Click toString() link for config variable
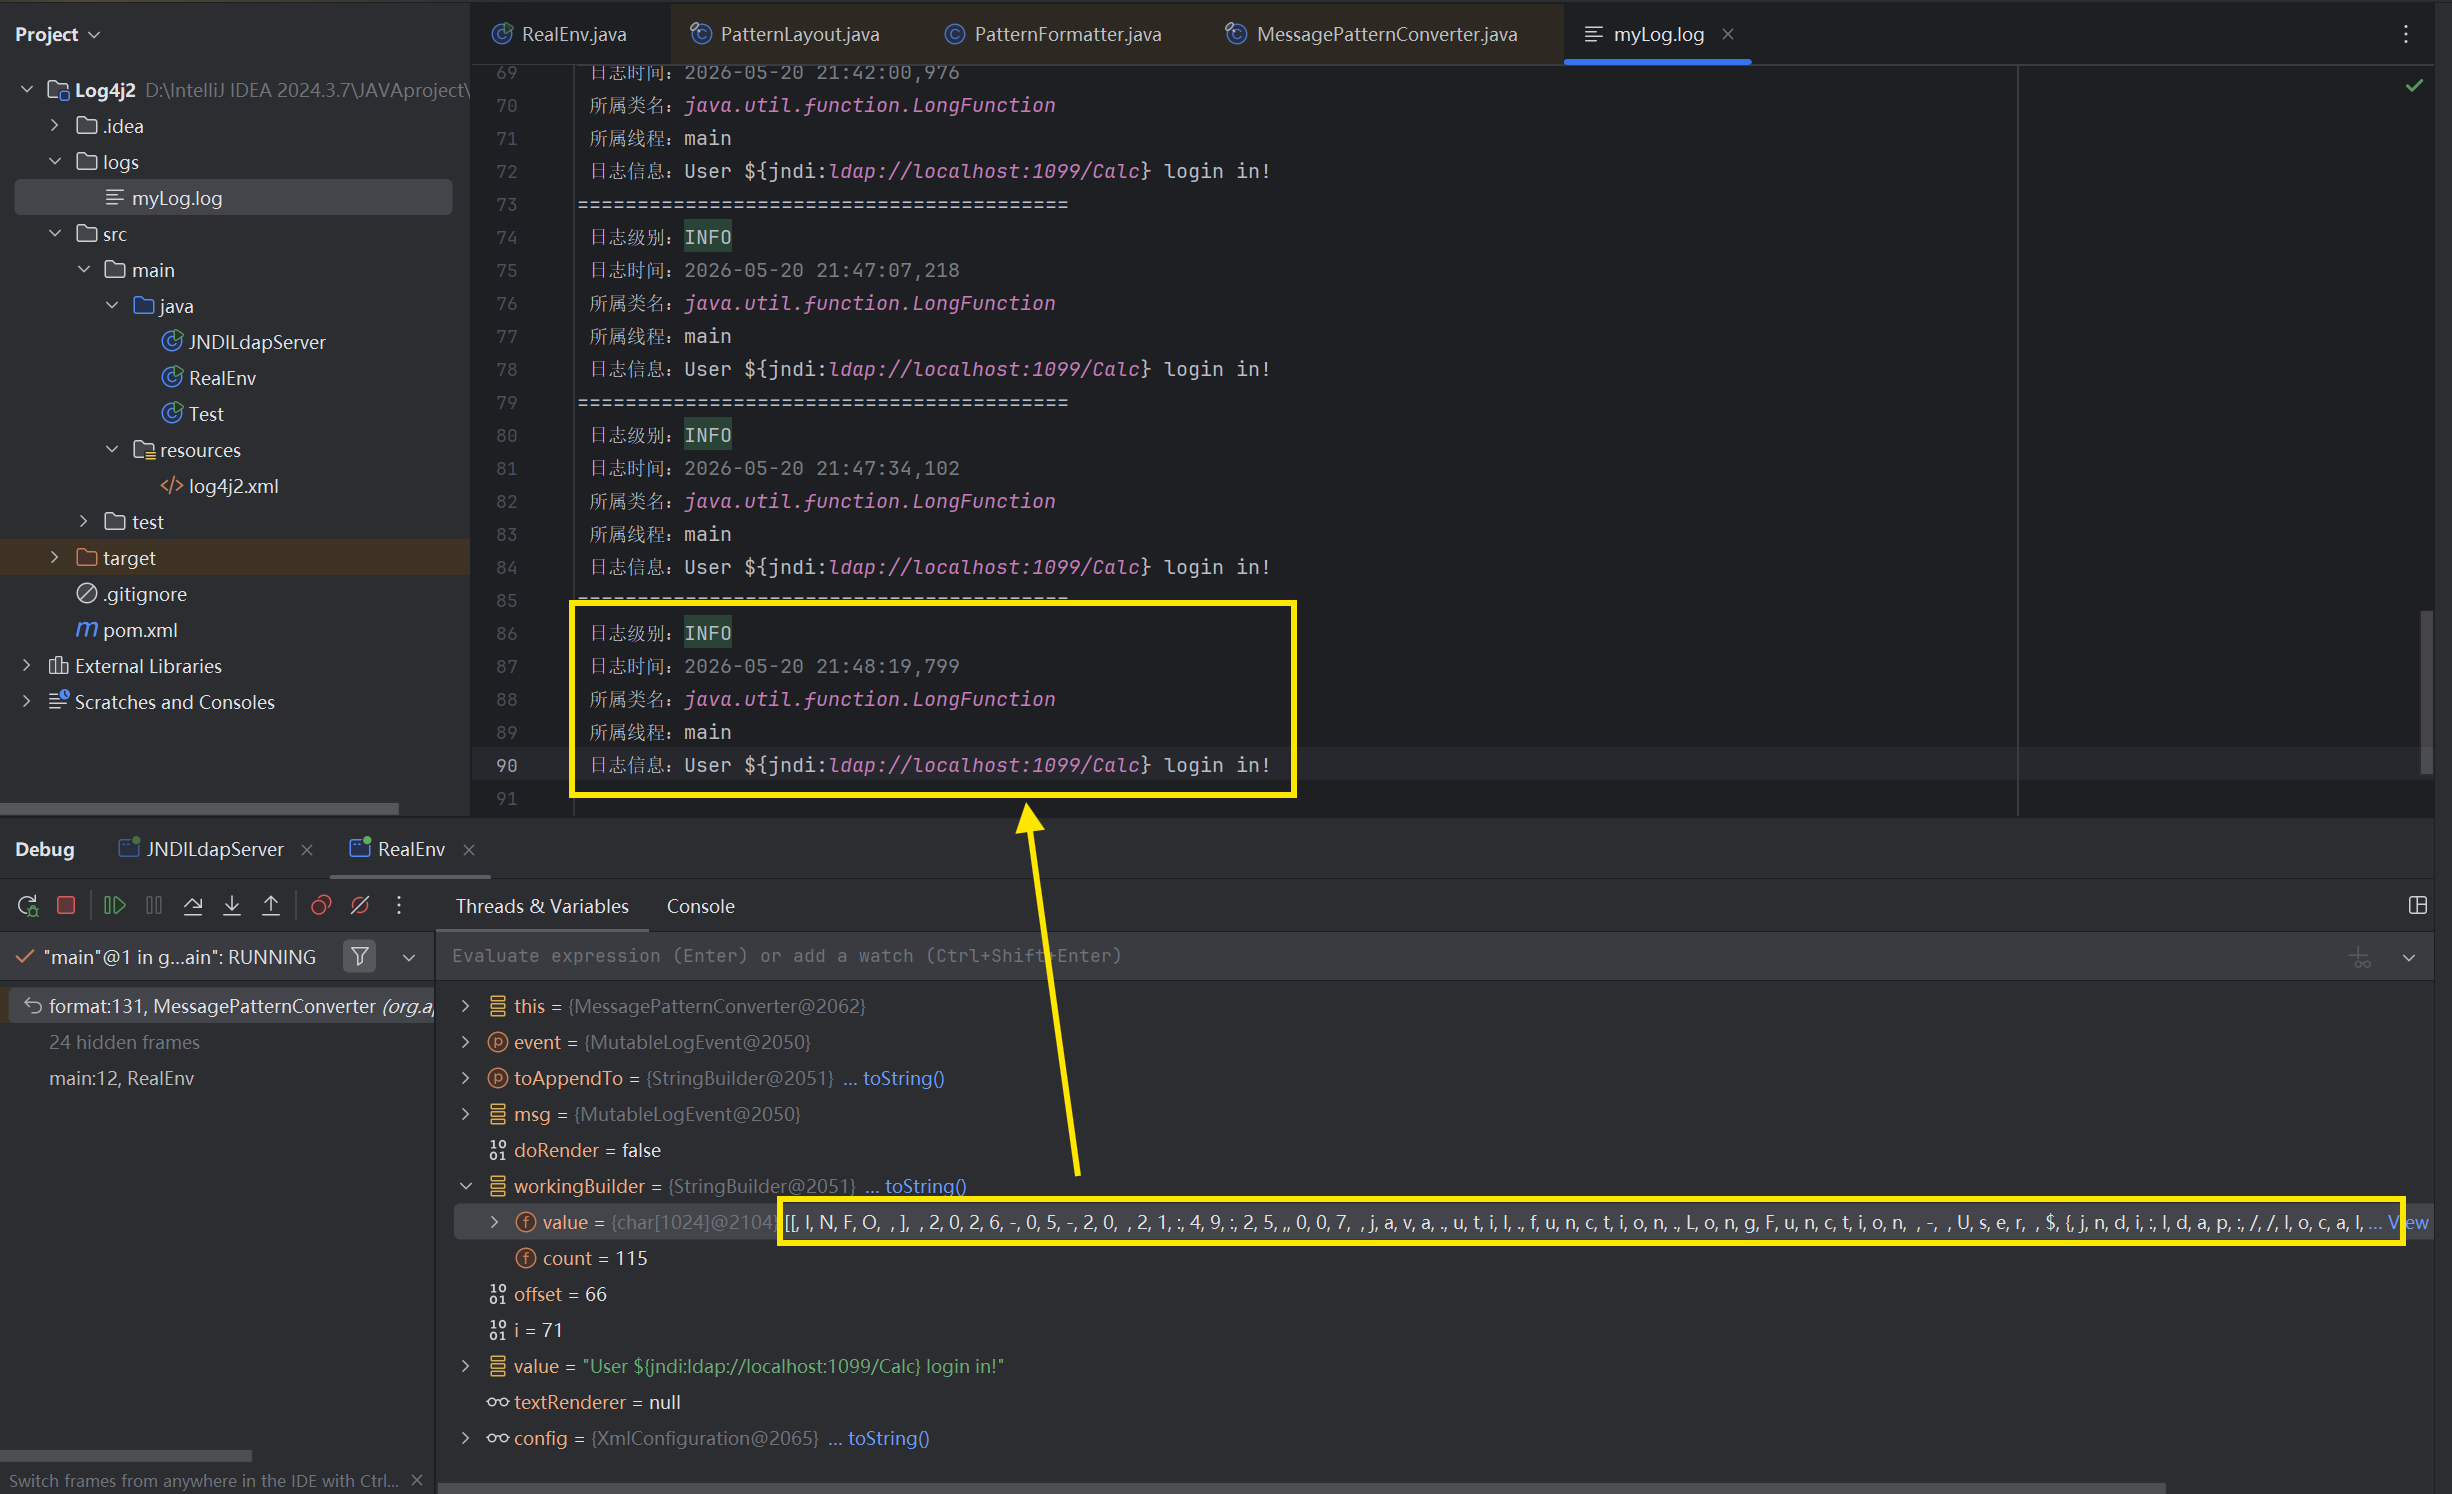 tap(889, 1438)
